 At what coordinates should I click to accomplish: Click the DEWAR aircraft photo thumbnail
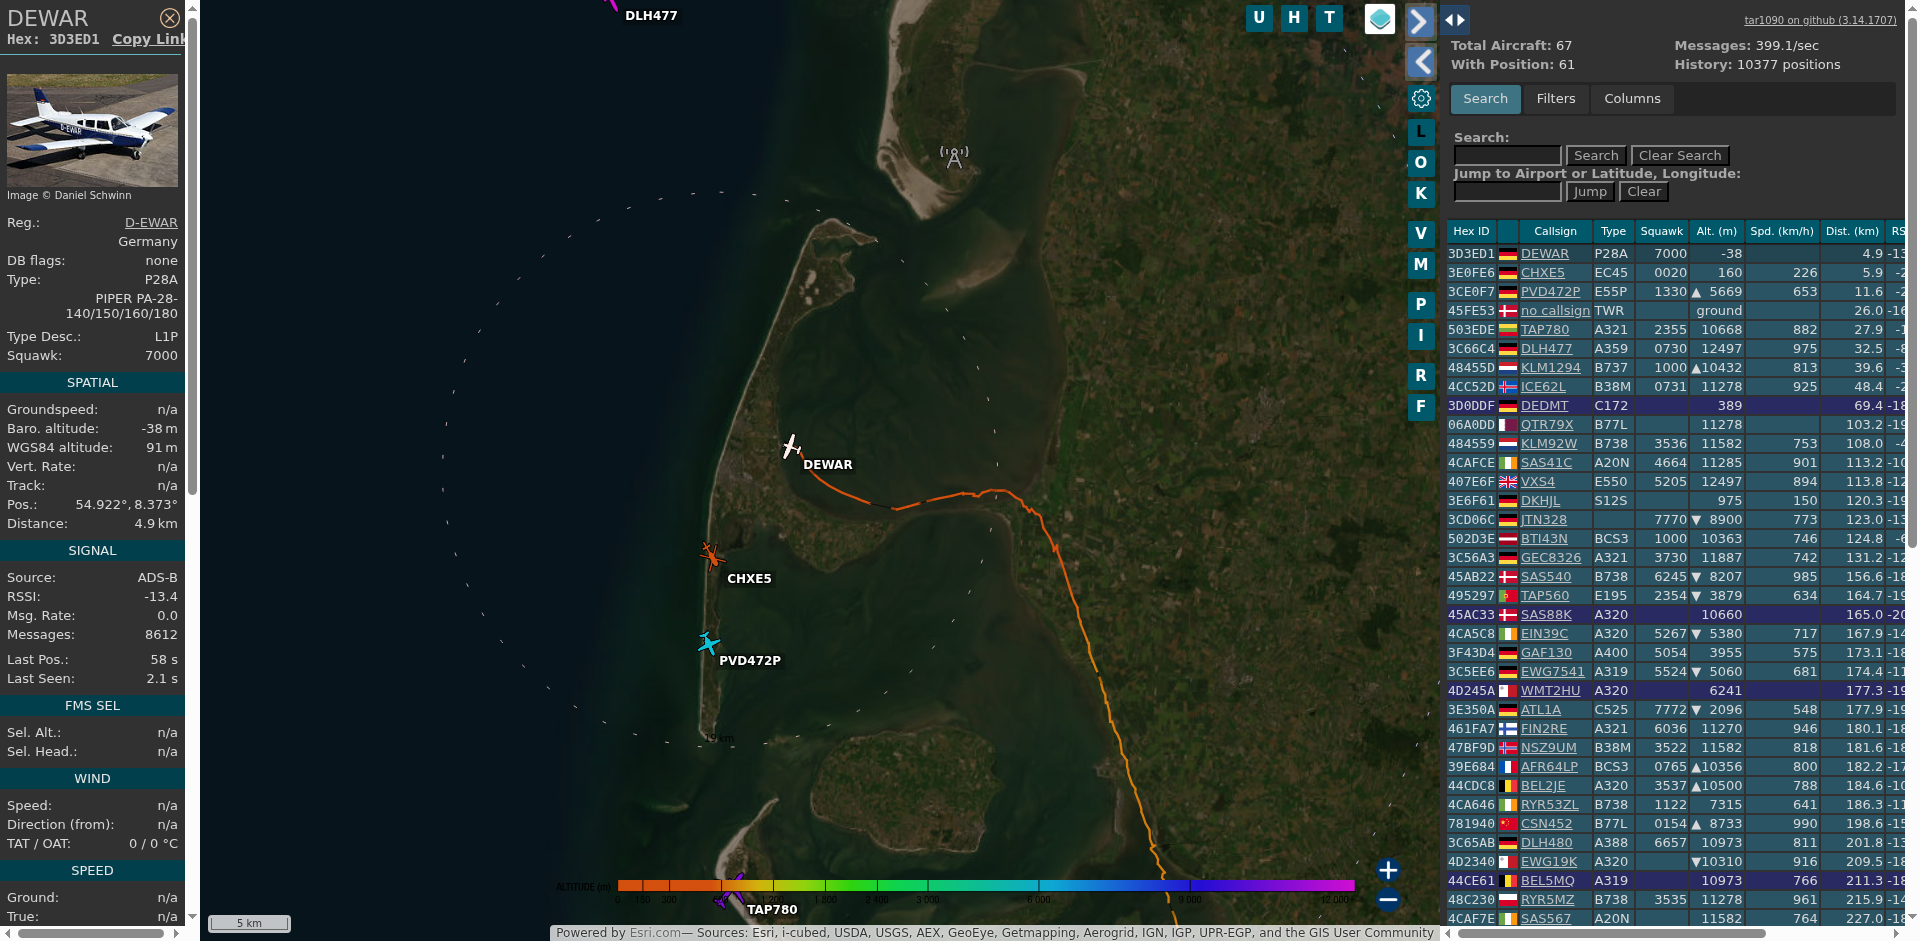pos(92,130)
